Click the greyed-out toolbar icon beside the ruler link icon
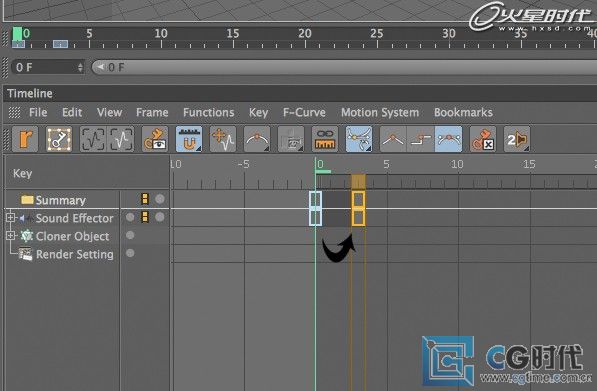The width and height of the screenshot is (597, 391). [291, 139]
